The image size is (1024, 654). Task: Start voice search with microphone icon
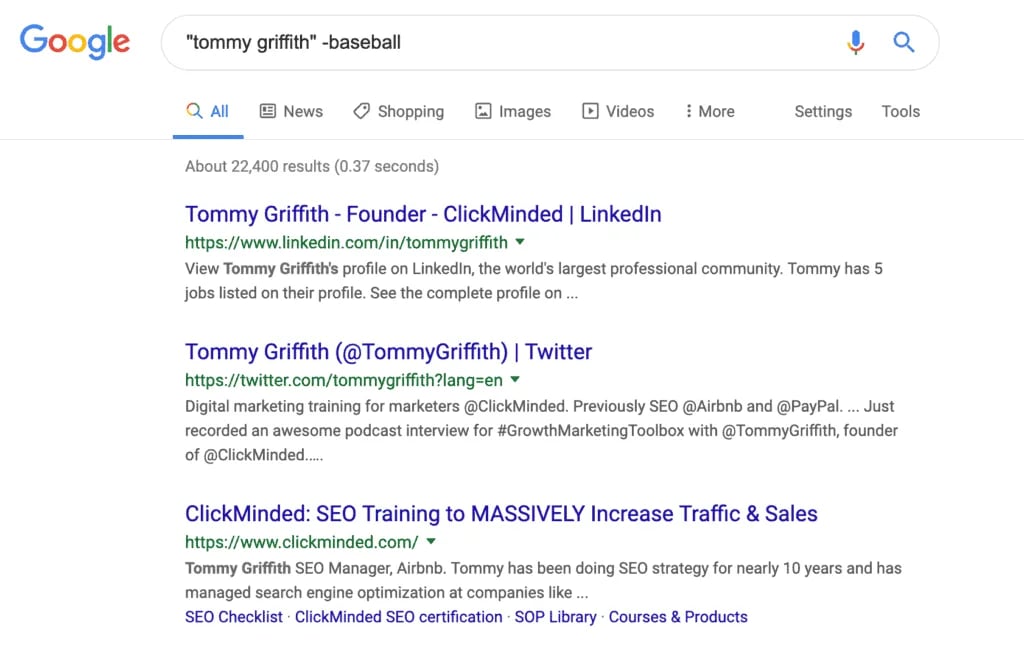[x=856, y=42]
